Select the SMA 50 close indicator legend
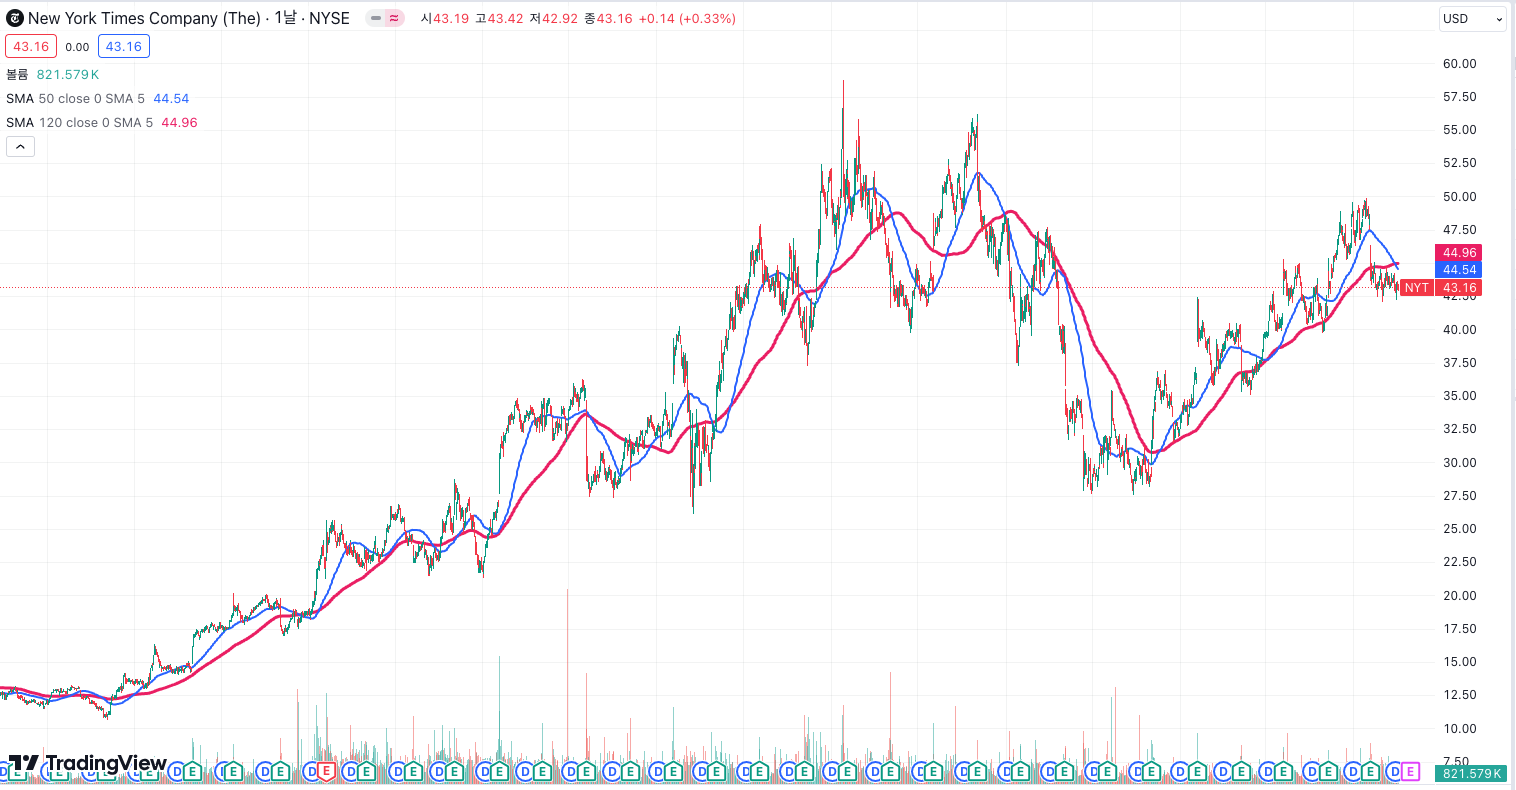 [x=76, y=98]
